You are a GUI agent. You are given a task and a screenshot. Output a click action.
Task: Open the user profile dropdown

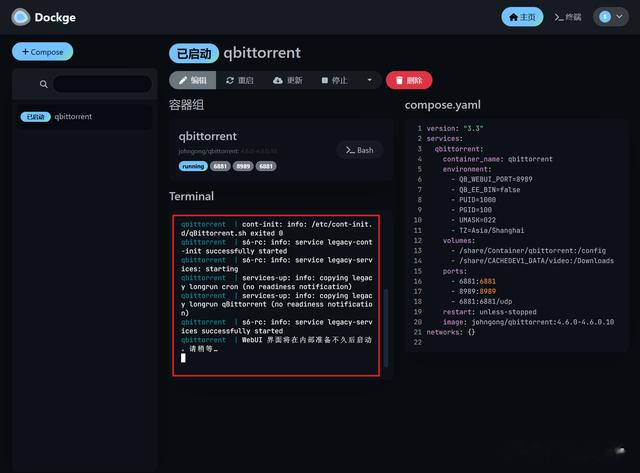point(611,17)
